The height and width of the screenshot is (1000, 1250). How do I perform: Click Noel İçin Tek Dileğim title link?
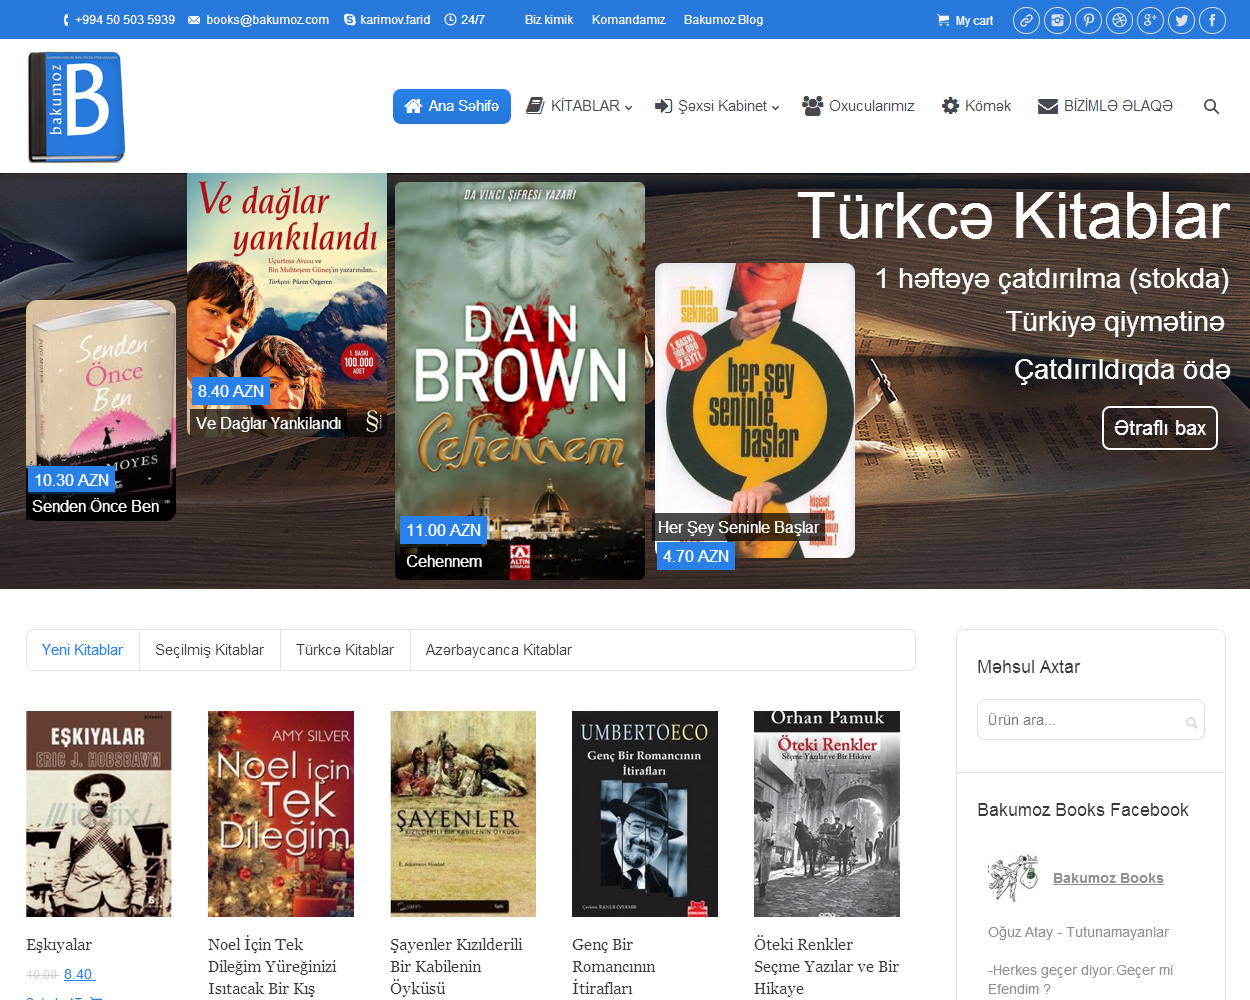(272, 967)
